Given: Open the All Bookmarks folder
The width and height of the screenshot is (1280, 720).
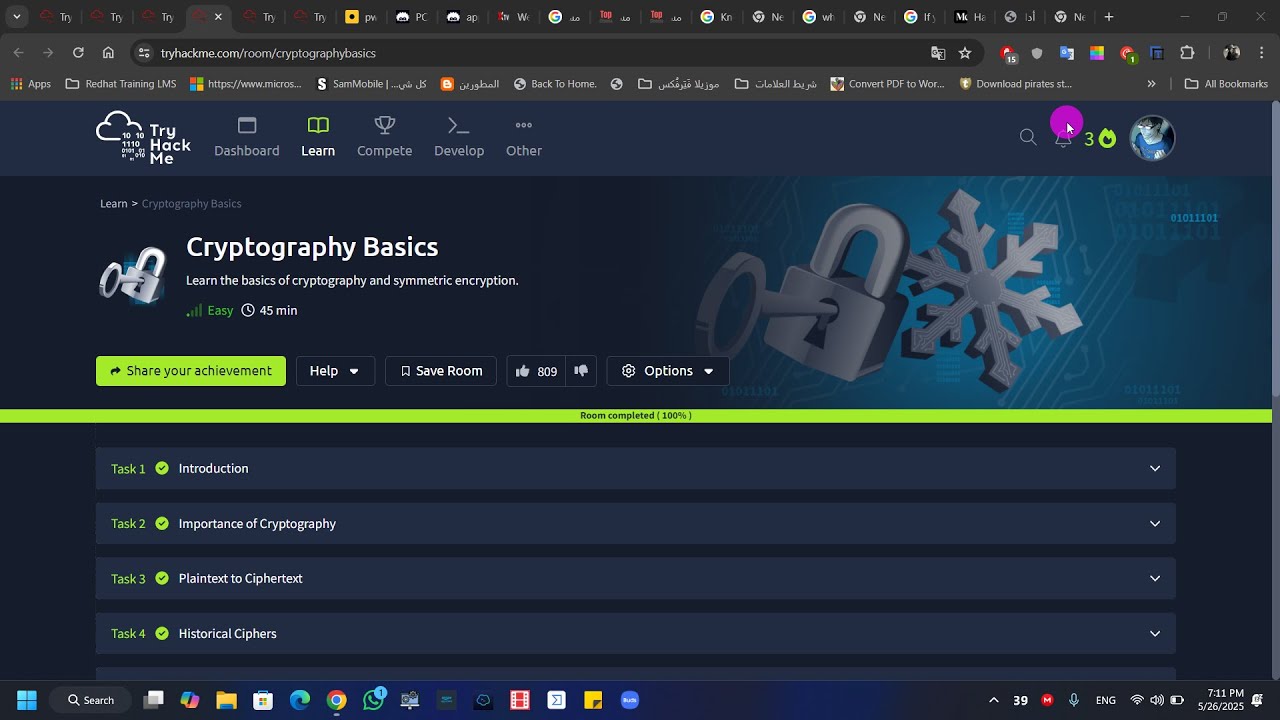Looking at the screenshot, I should pyautogui.click(x=1226, y=84).
